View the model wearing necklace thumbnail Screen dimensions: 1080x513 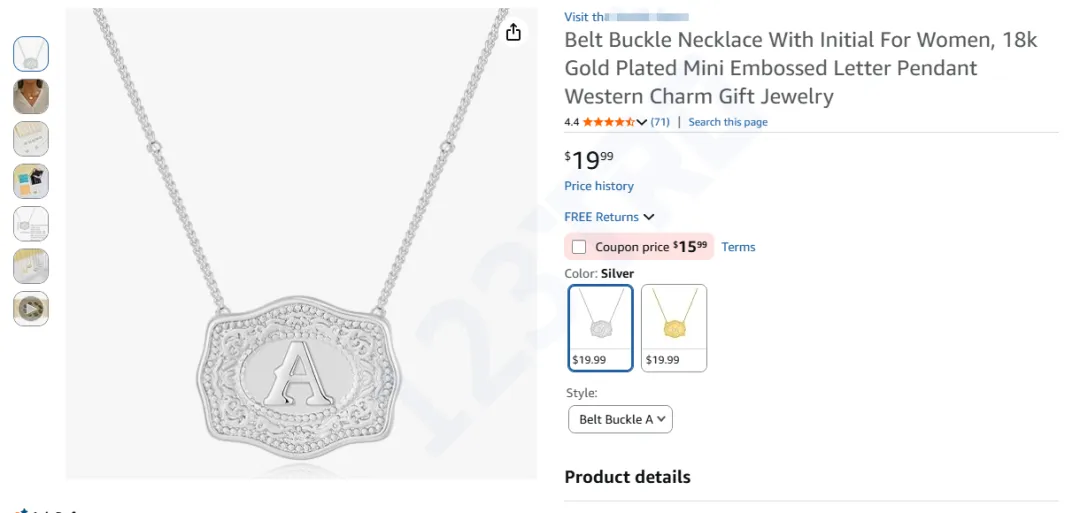click(x=31, y=96)
